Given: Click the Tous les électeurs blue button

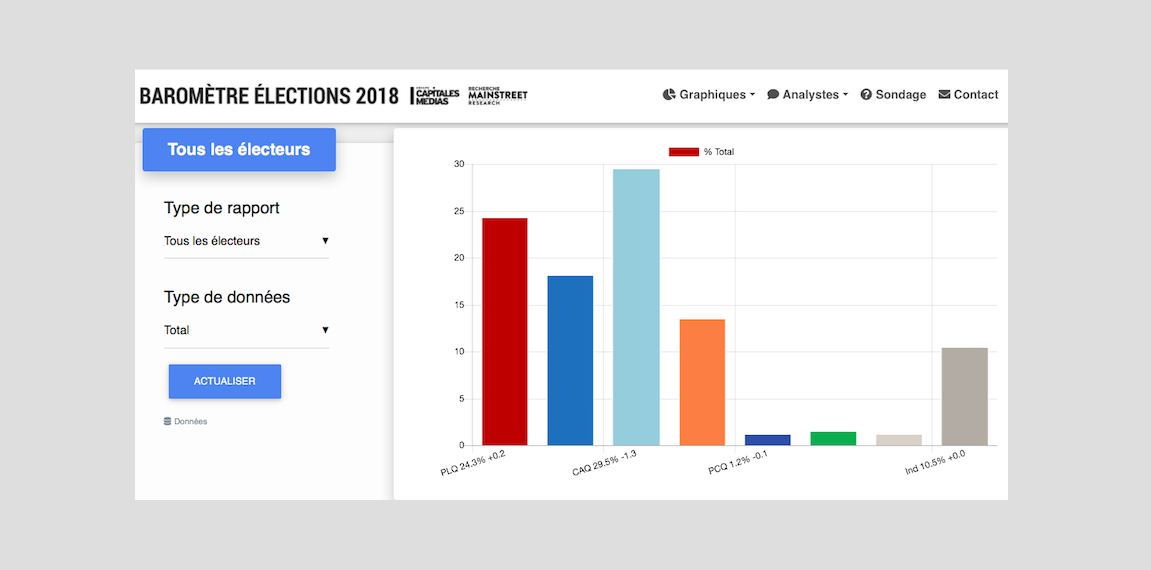Looking at the screenshot, I should click(x=239, y=150).
